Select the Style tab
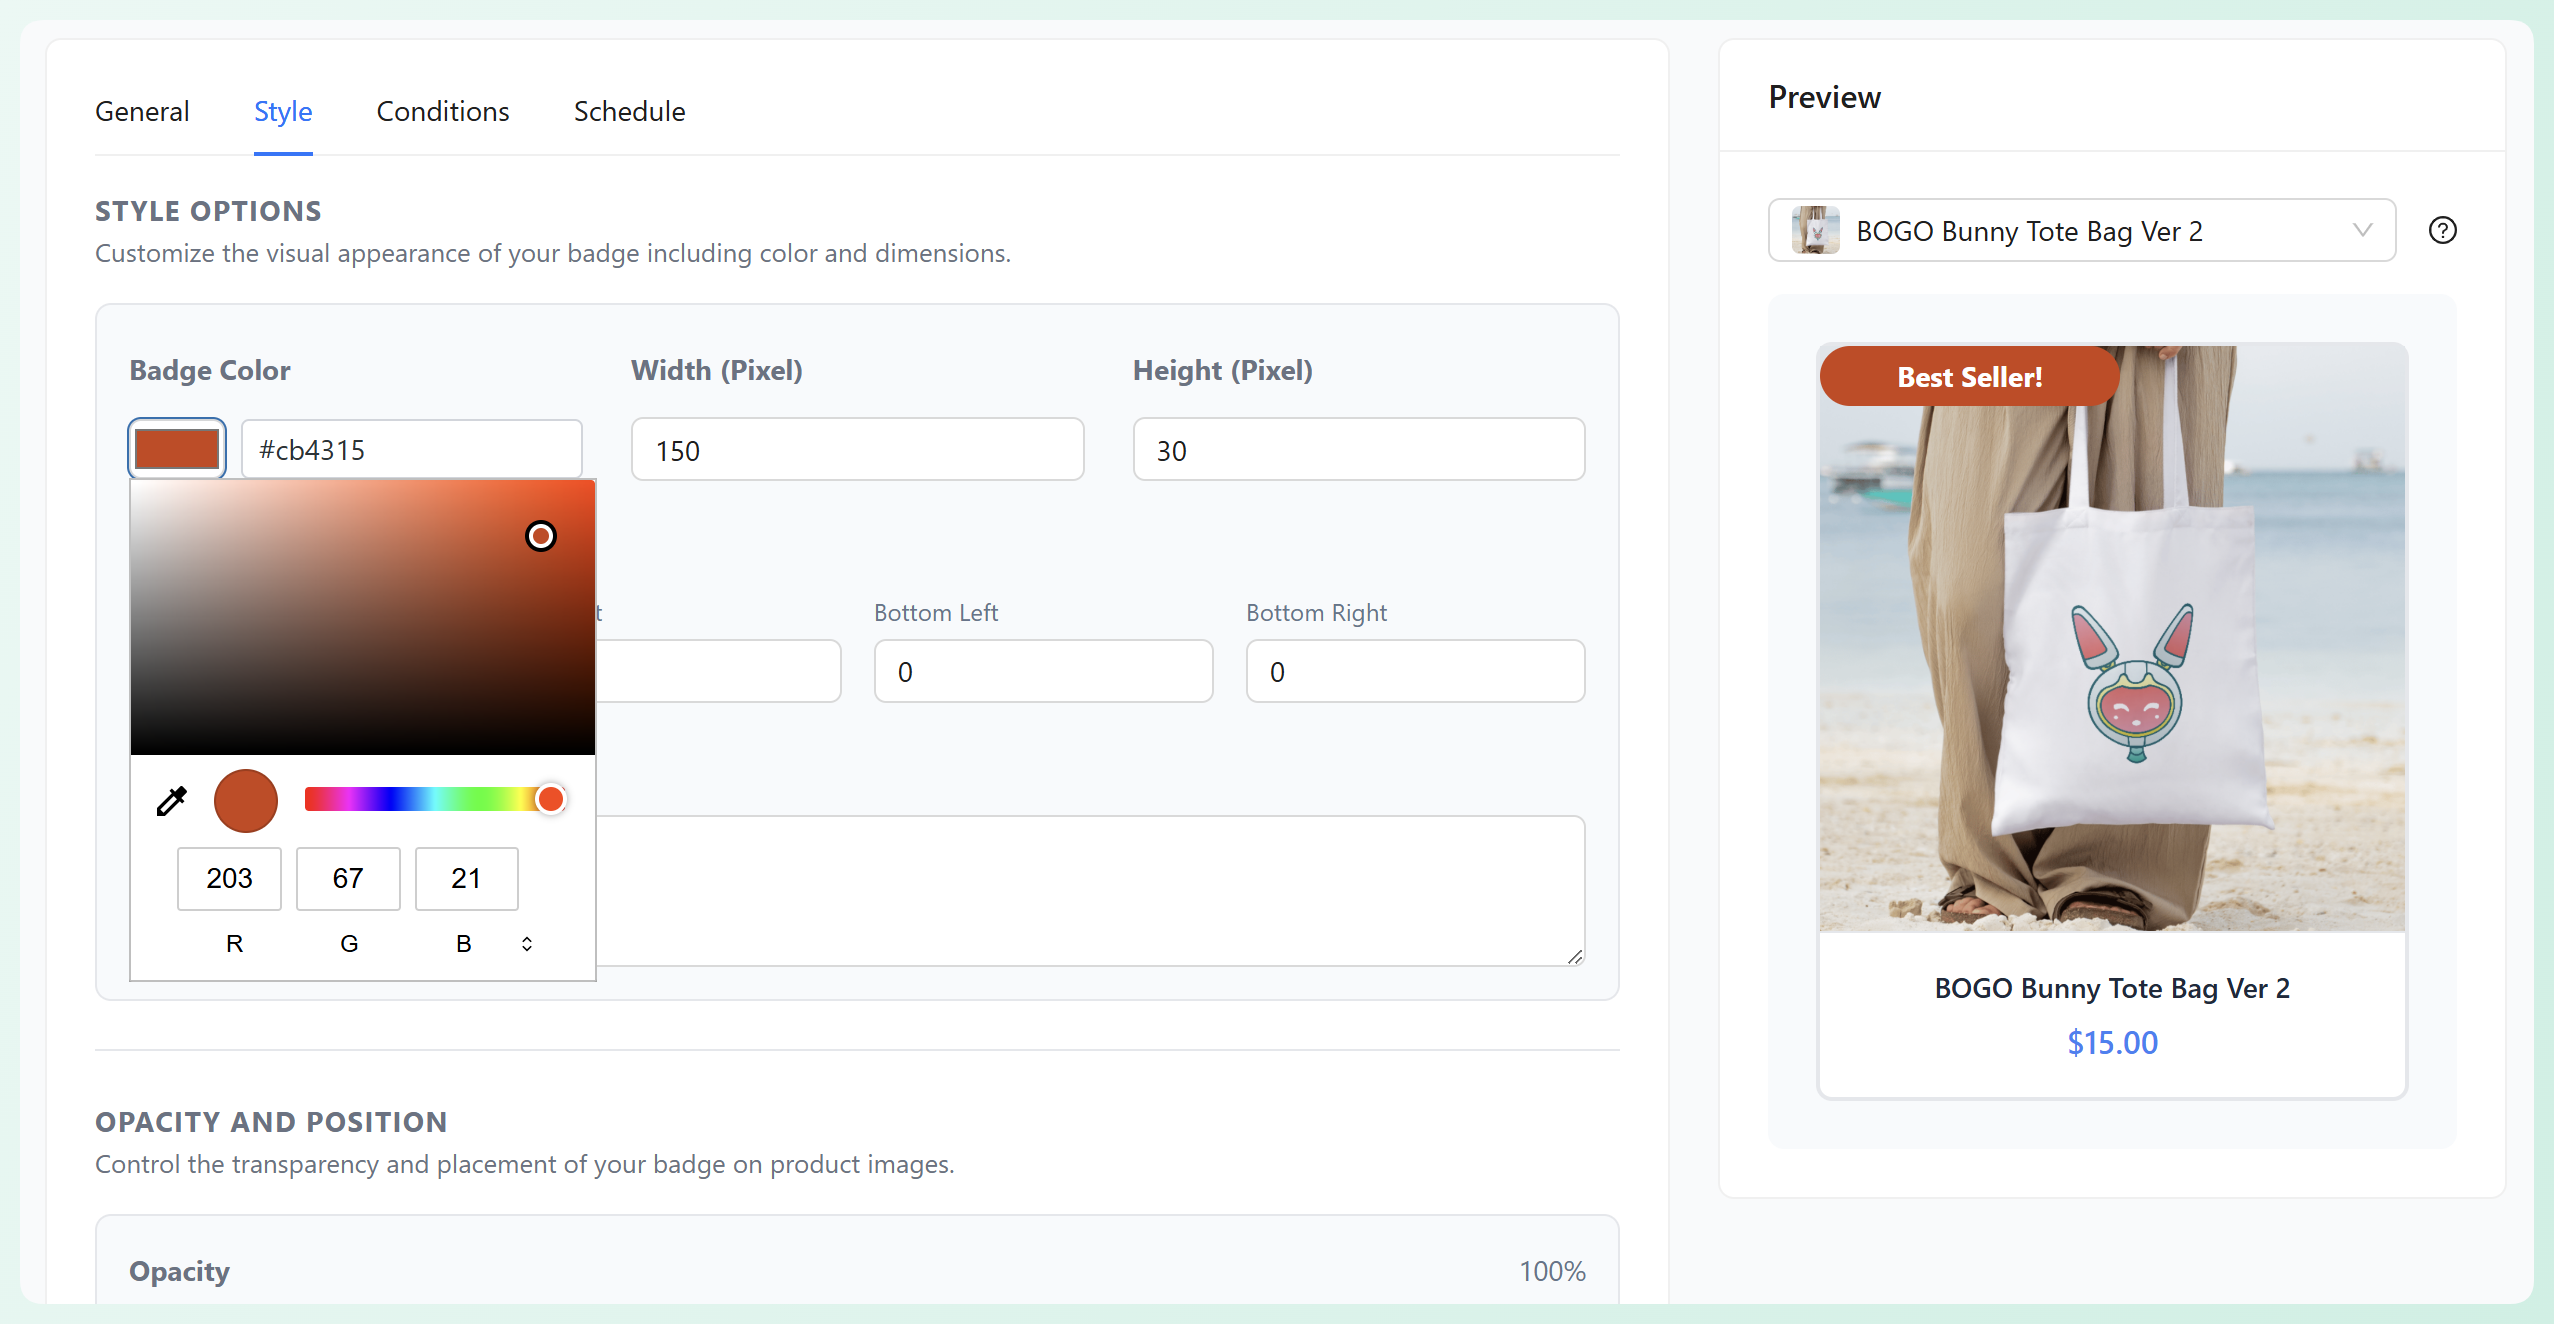The height and width of the screenshot is (1324, 2554). click(x=283, y=112)
